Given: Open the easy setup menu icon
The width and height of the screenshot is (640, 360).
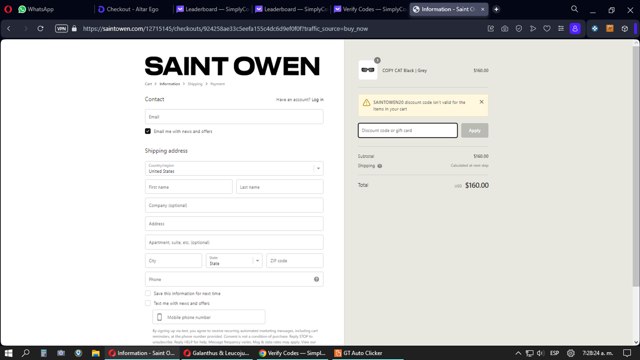Looking at the screenshot, I should click(x=561, y=29).
